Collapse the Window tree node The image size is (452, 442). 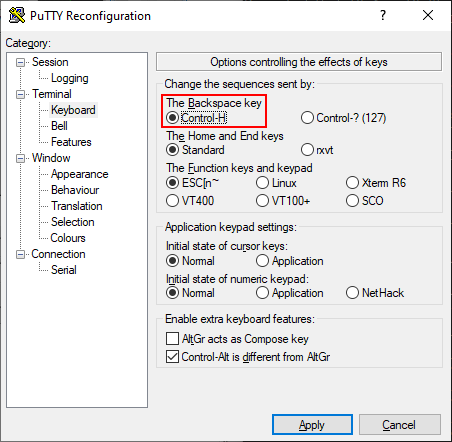point(21,158)
